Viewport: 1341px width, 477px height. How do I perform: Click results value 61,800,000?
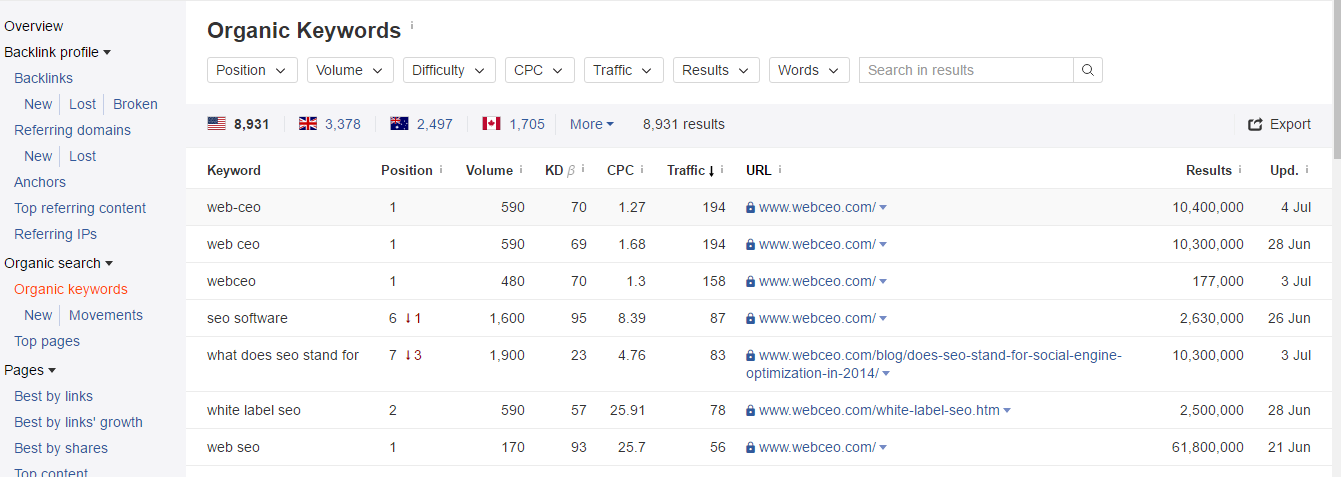coord(1208,447)
